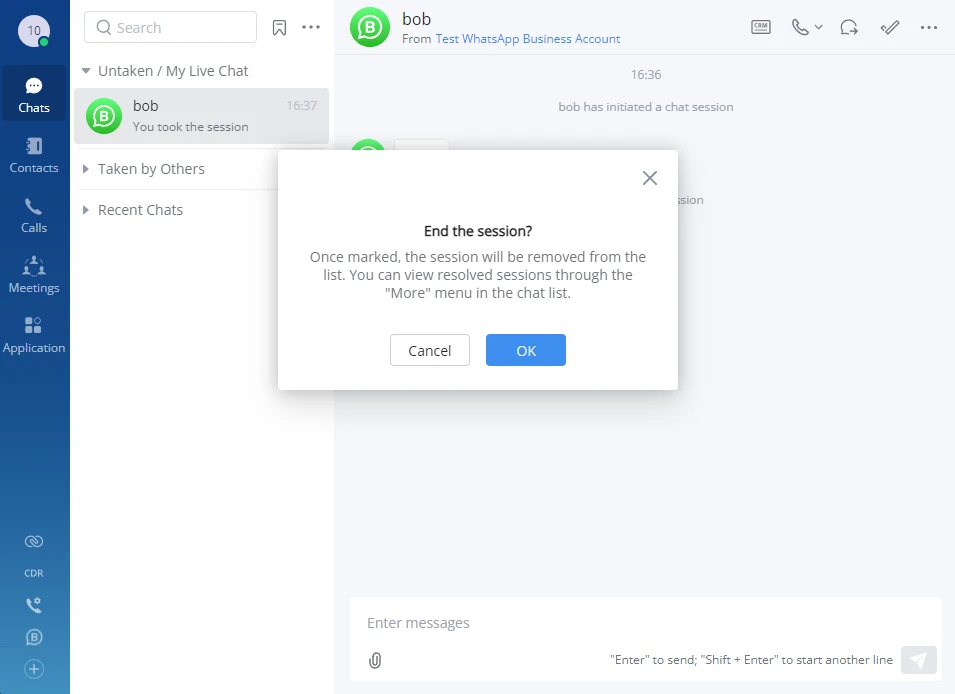Open the chat list More menu
955x694 pixels.
click(x=311, y=27)
